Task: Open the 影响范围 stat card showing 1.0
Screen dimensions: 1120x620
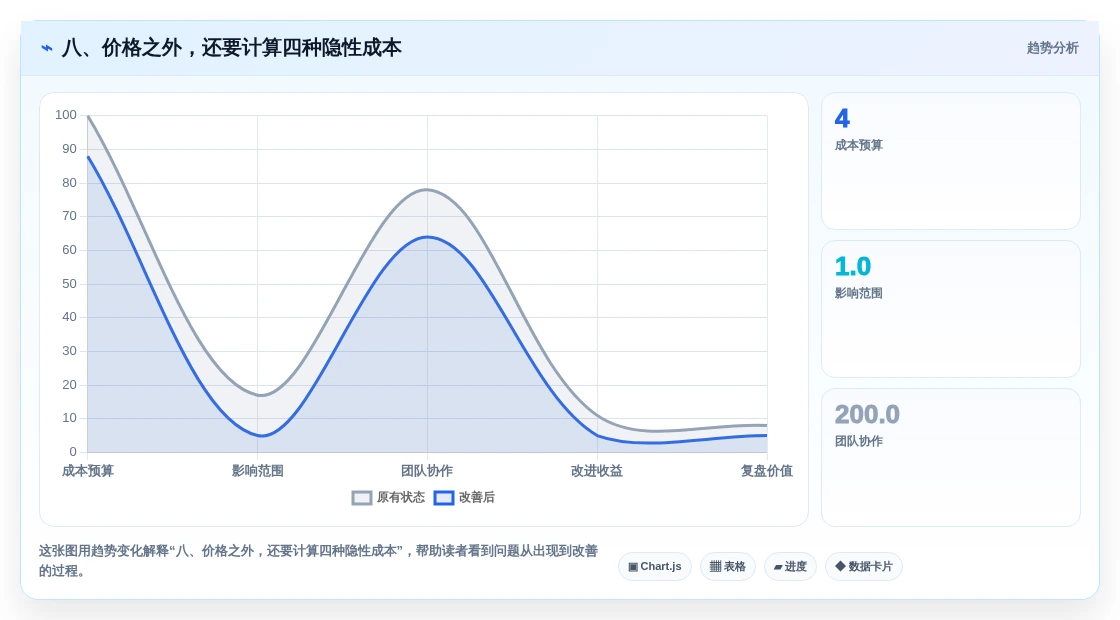Action: (951, 309)
